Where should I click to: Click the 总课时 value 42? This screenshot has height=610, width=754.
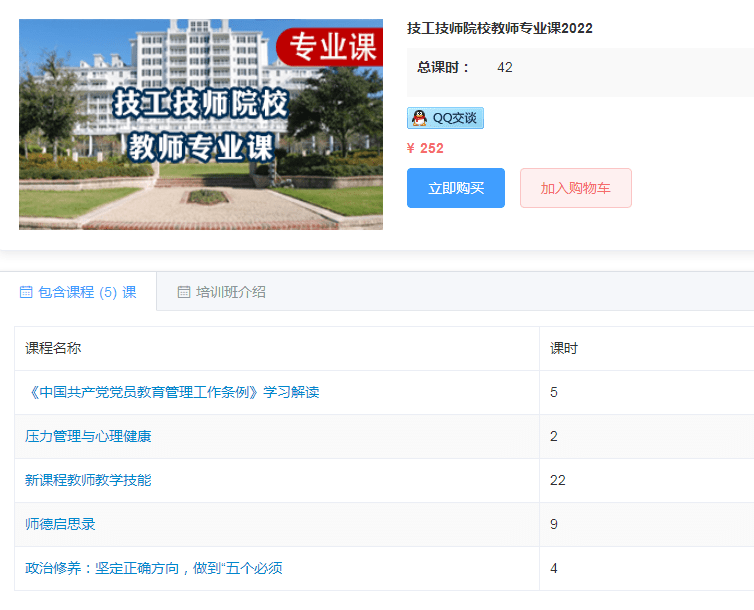click(x=504, y=67)
